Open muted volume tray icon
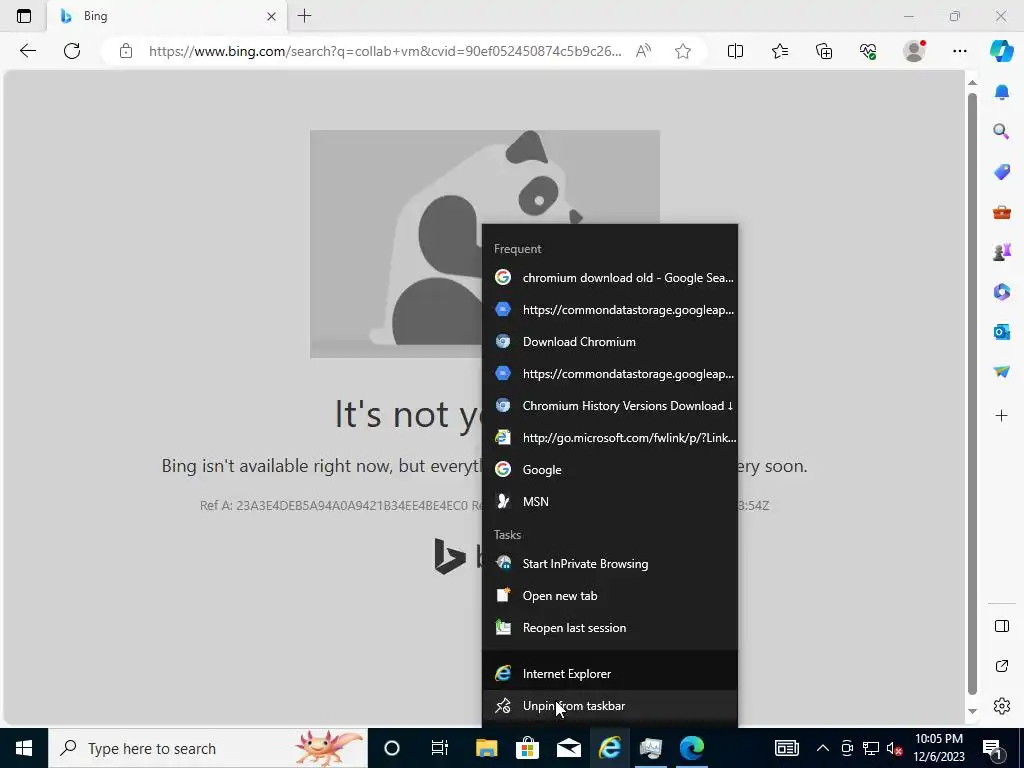The width and height of the screenshot is (1024, 768). click(895, 748)
